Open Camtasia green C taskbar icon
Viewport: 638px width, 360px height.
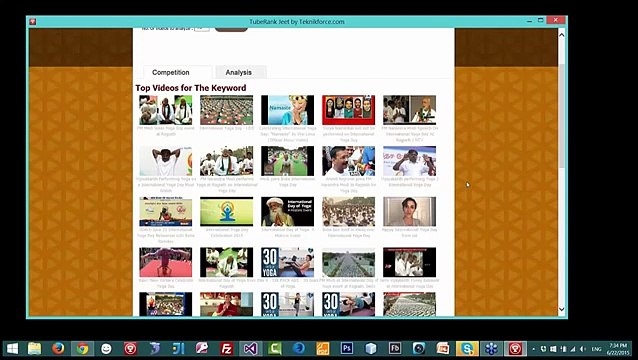point(275,349)
